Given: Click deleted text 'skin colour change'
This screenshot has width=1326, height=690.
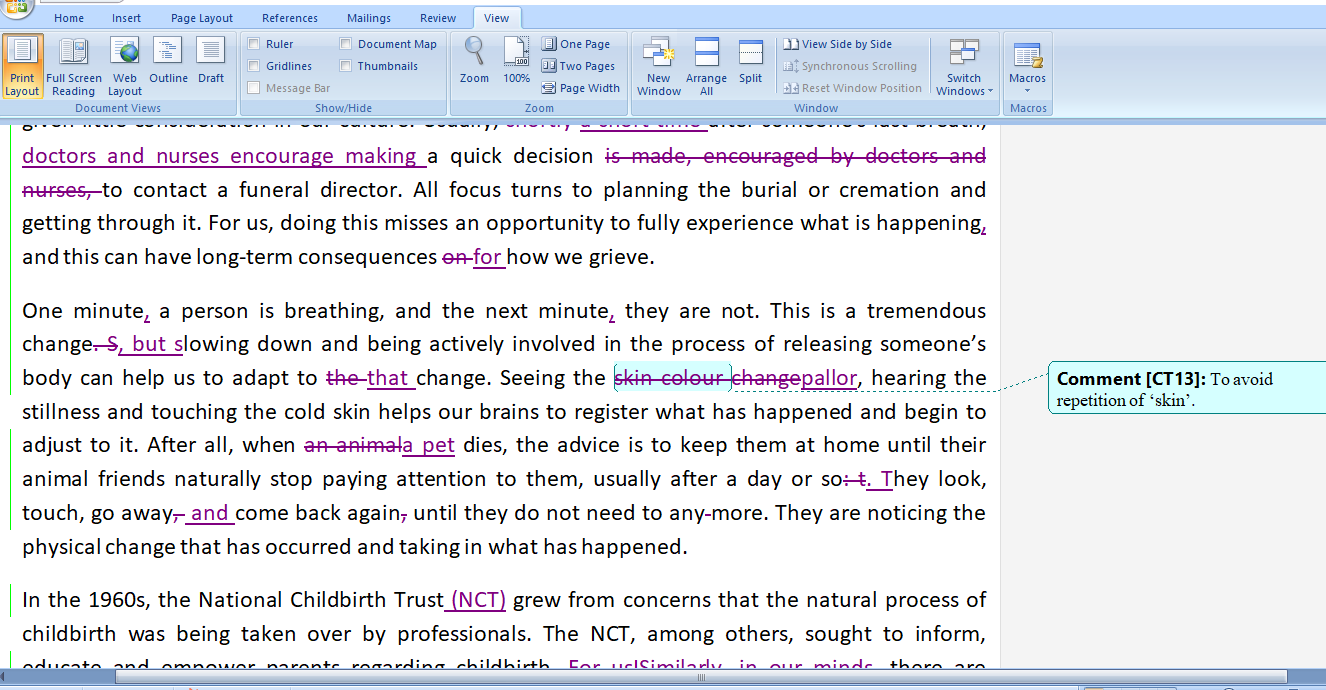Looking at the screenshot, I should tap(707, 378).
